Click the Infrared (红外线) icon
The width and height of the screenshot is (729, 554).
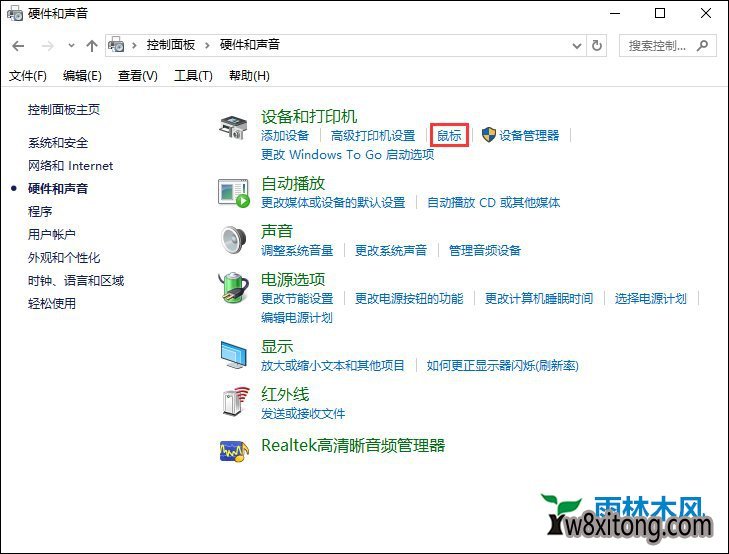tap(234, 402)
